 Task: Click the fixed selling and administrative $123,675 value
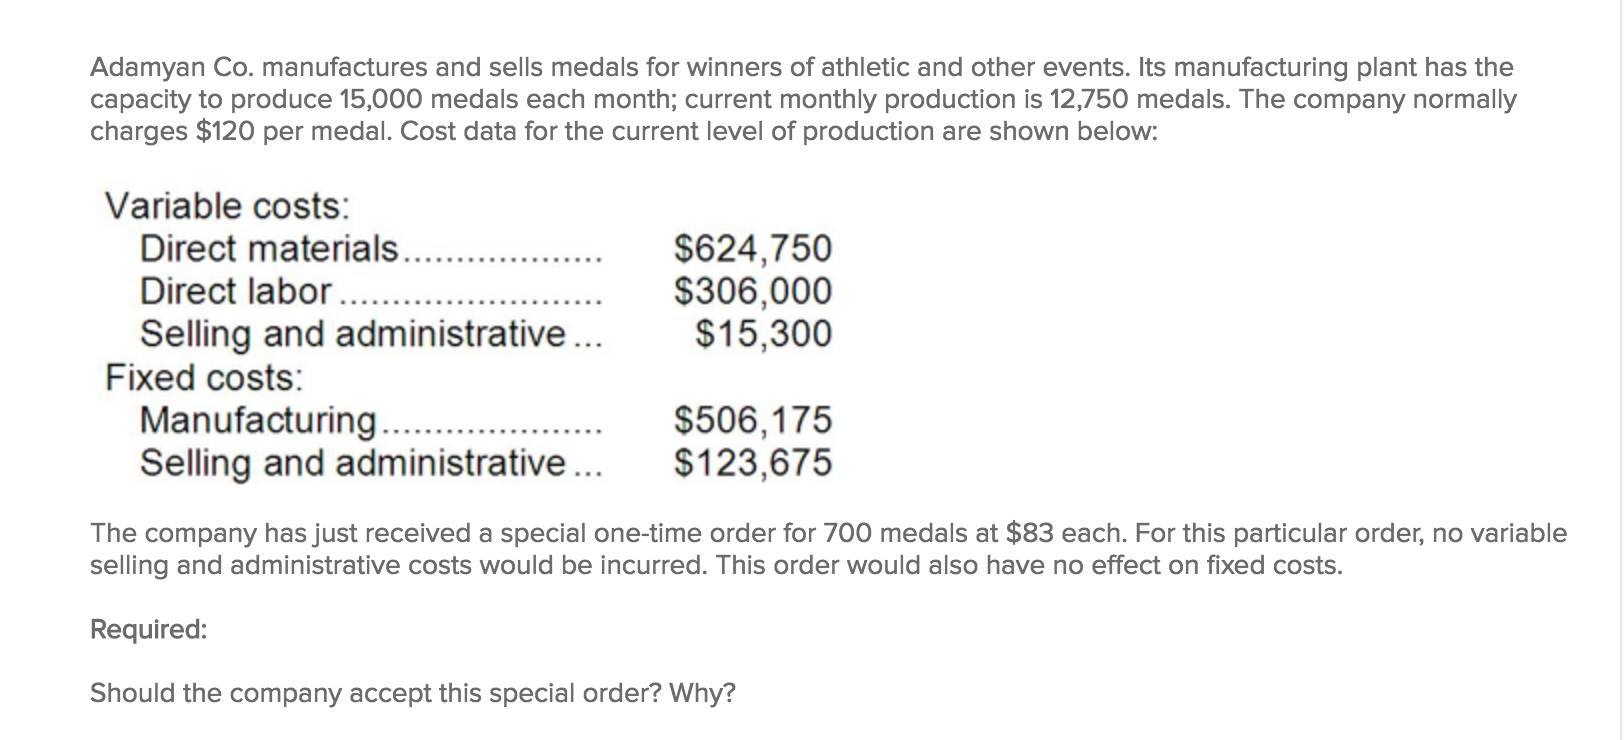753,463
